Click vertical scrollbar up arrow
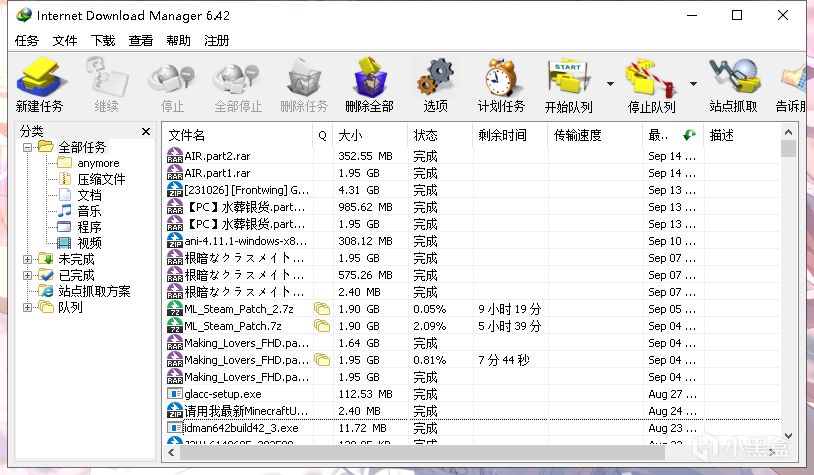The width and height of the screenshot is (814, 475). coord(788,132)
